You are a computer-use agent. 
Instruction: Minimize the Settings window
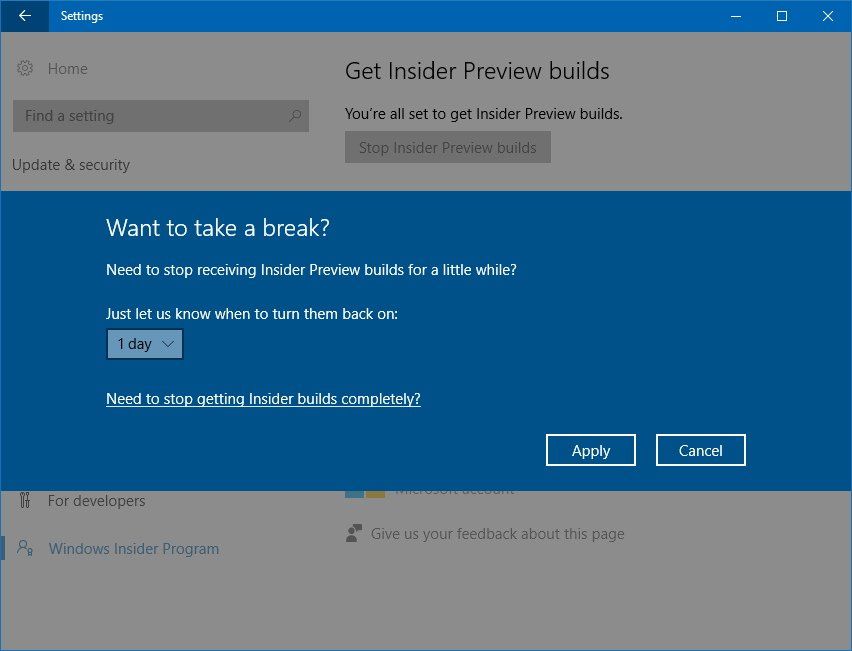click(735, 16)
